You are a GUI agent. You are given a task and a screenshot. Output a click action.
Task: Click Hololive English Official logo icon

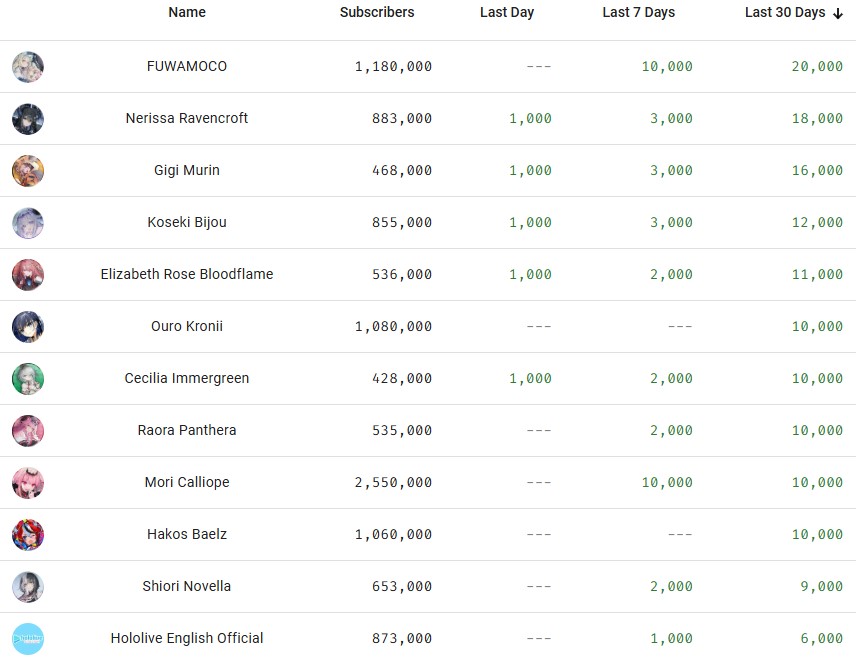pos(28,638)
